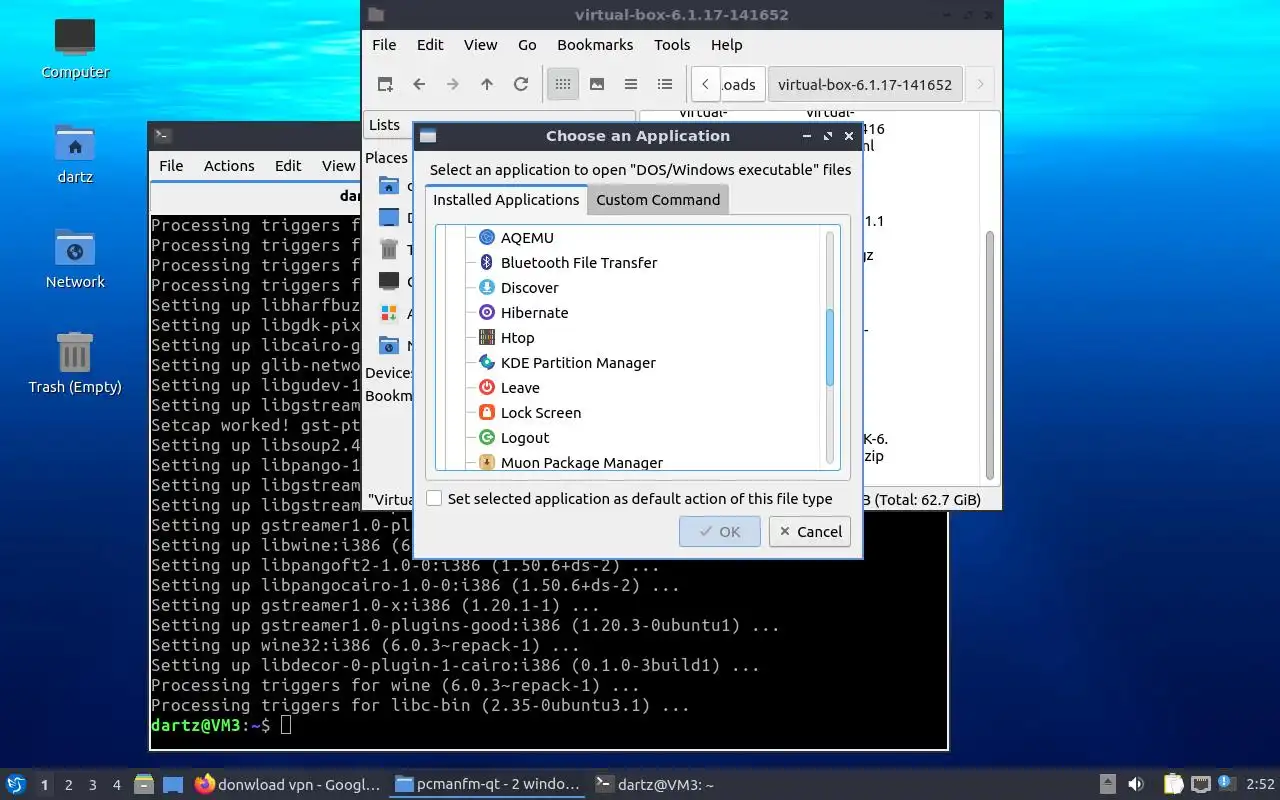The height and width of the screenshot is (800, 1280).
Task: Switch to the Custom Command tab
Action: click(658, 200)
